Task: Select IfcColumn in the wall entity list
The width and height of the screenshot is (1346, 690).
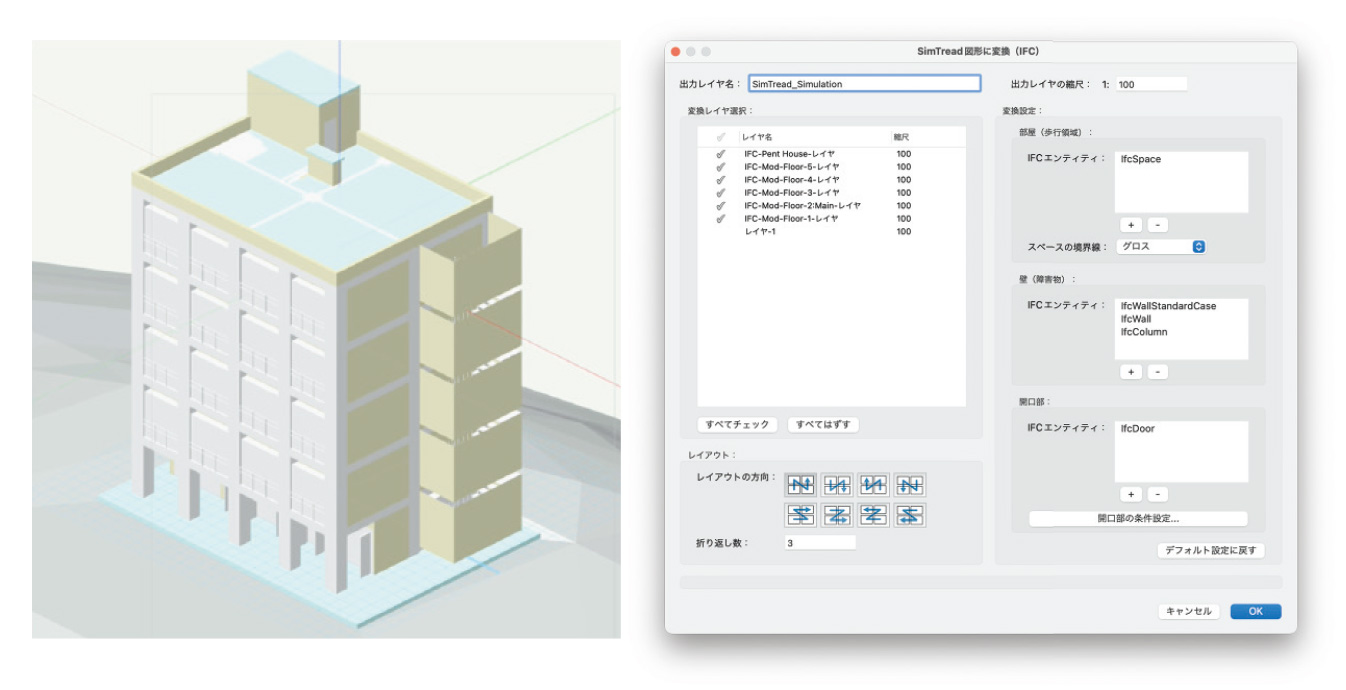Action: 1143,332
